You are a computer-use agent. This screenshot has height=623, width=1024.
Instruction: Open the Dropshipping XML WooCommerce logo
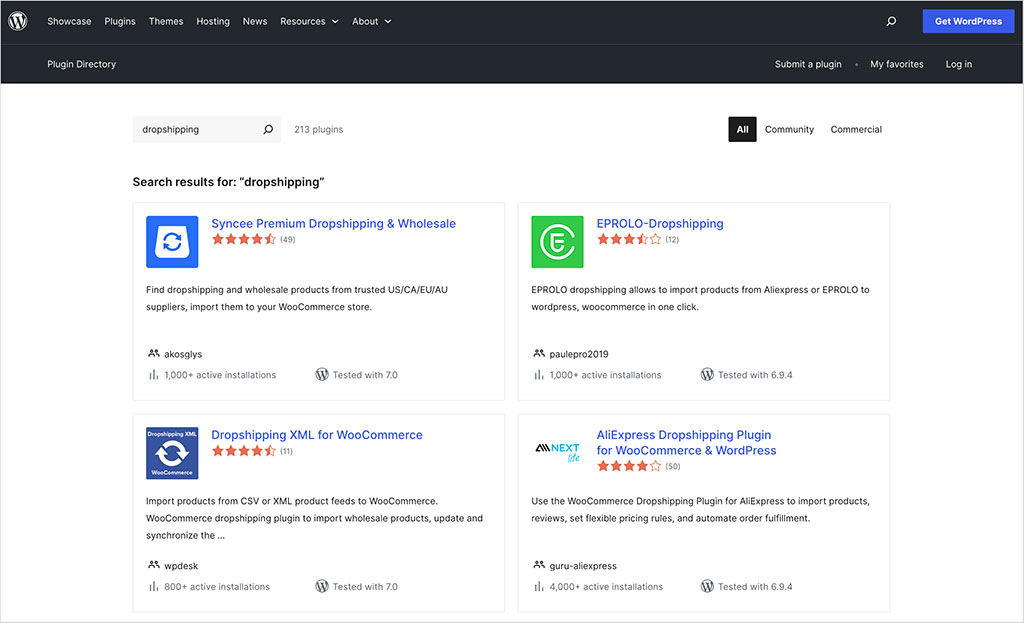point(172,453)
